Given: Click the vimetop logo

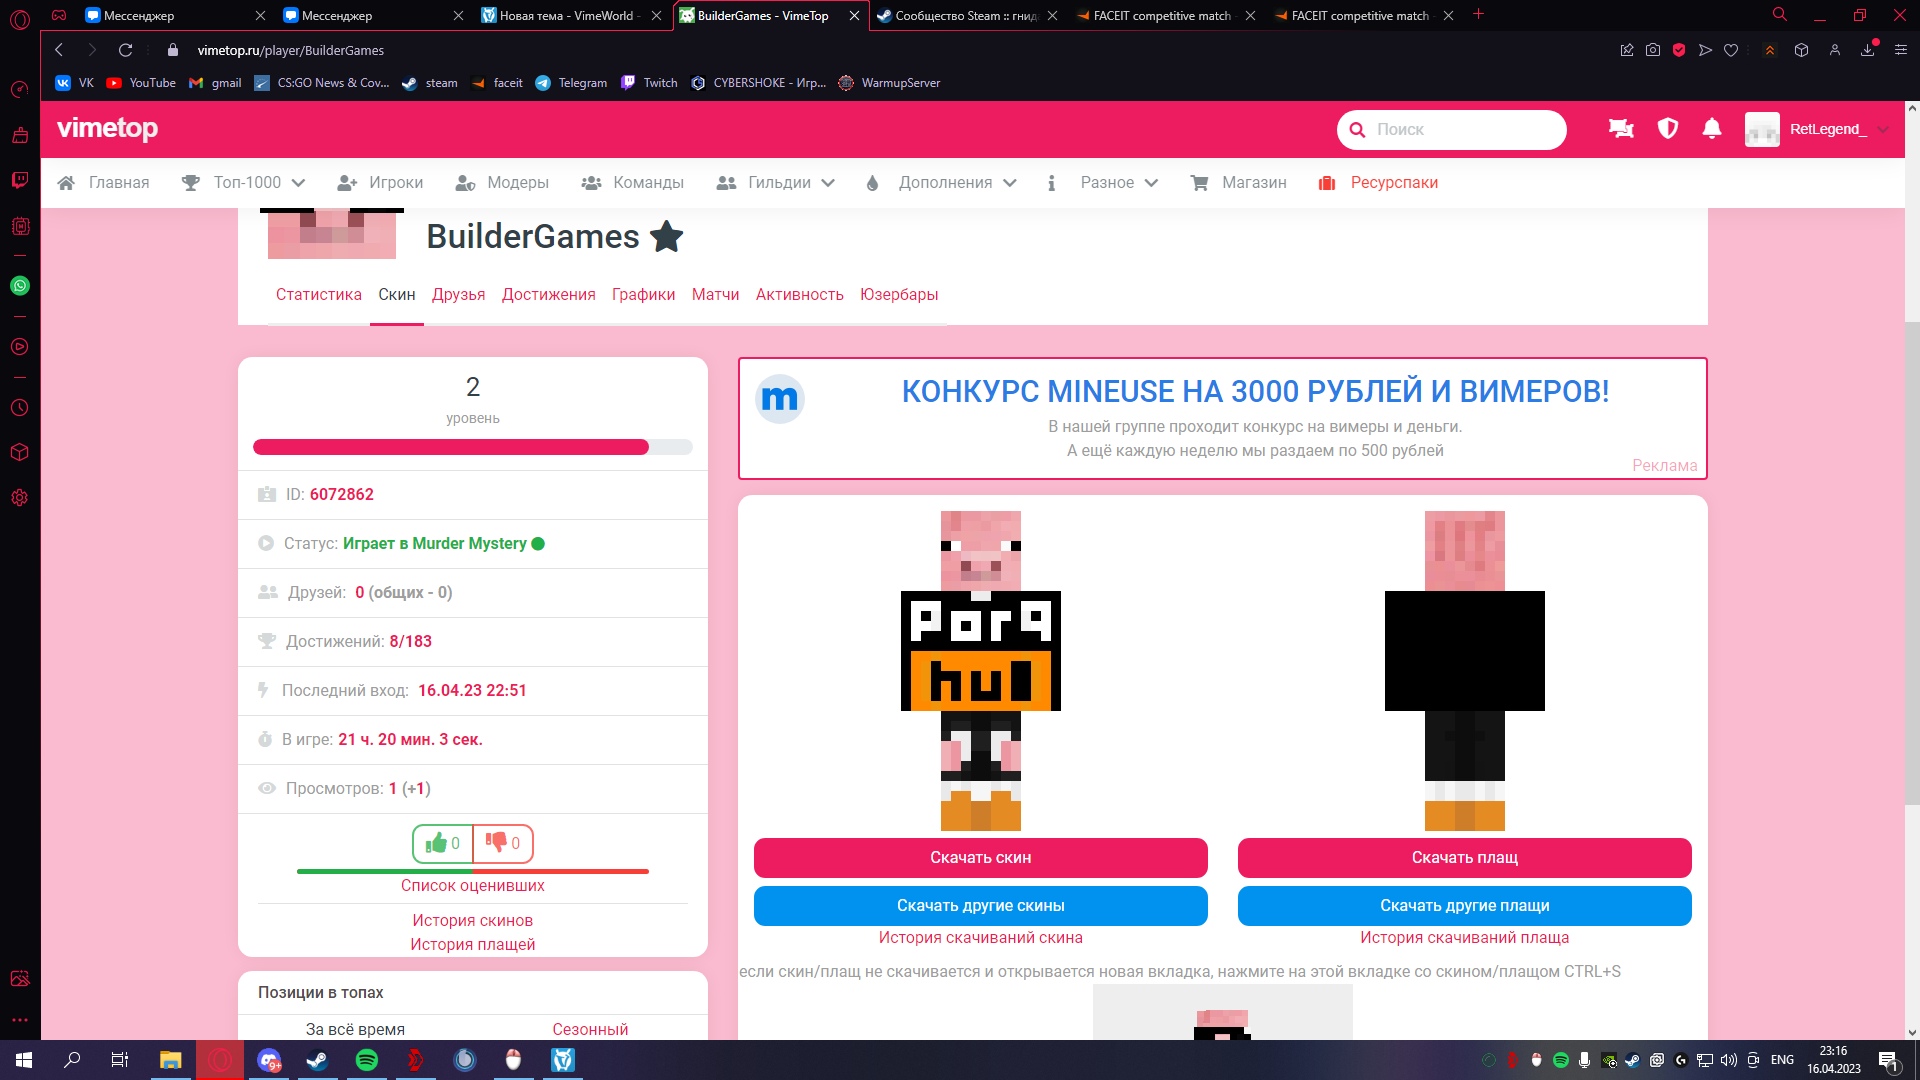Looking at the screenshot, I should [107, 129].
